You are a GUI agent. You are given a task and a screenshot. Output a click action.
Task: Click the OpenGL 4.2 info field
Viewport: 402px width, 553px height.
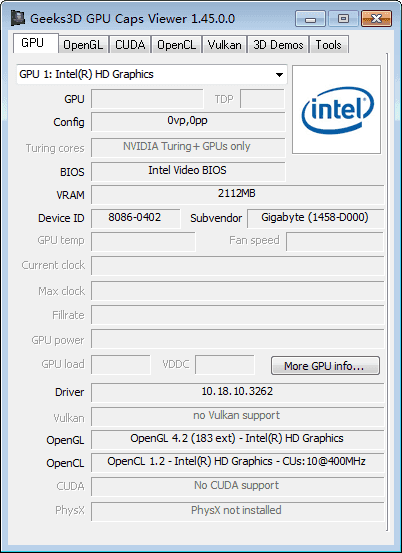pos(237,439)
